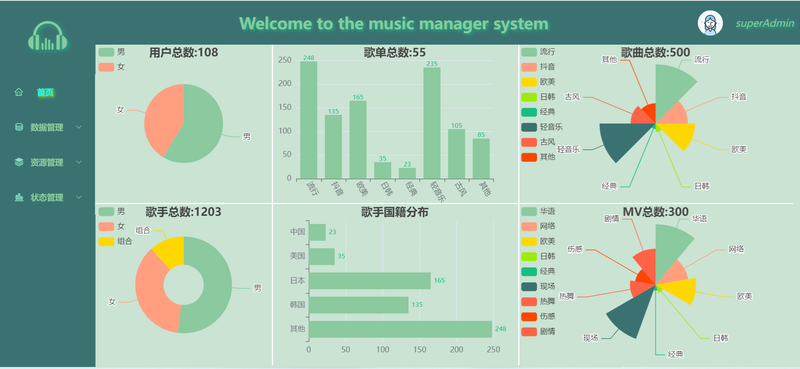The height and width of the screenshot is (369, 800).
Task: Click the home icon beside 首页
Action: pos(19,92)
